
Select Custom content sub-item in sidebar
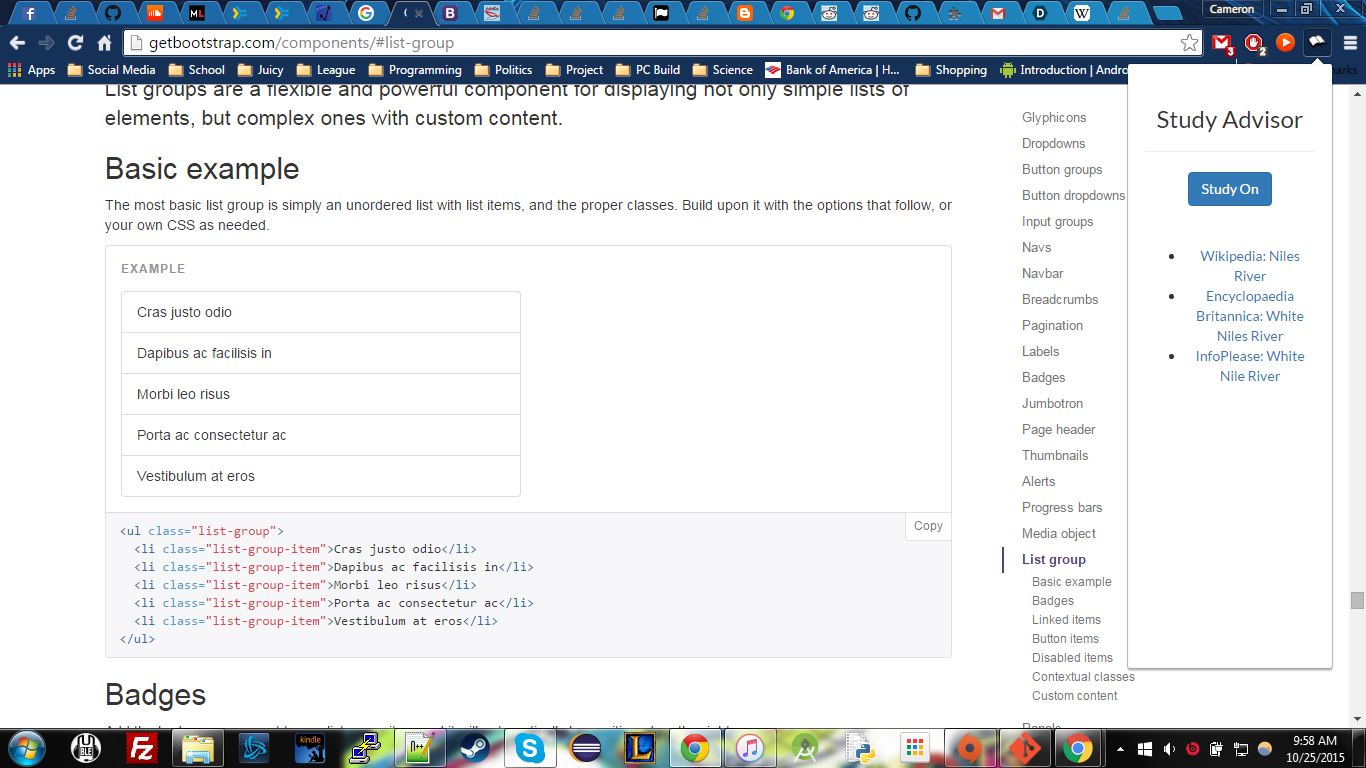point(1075,696)
